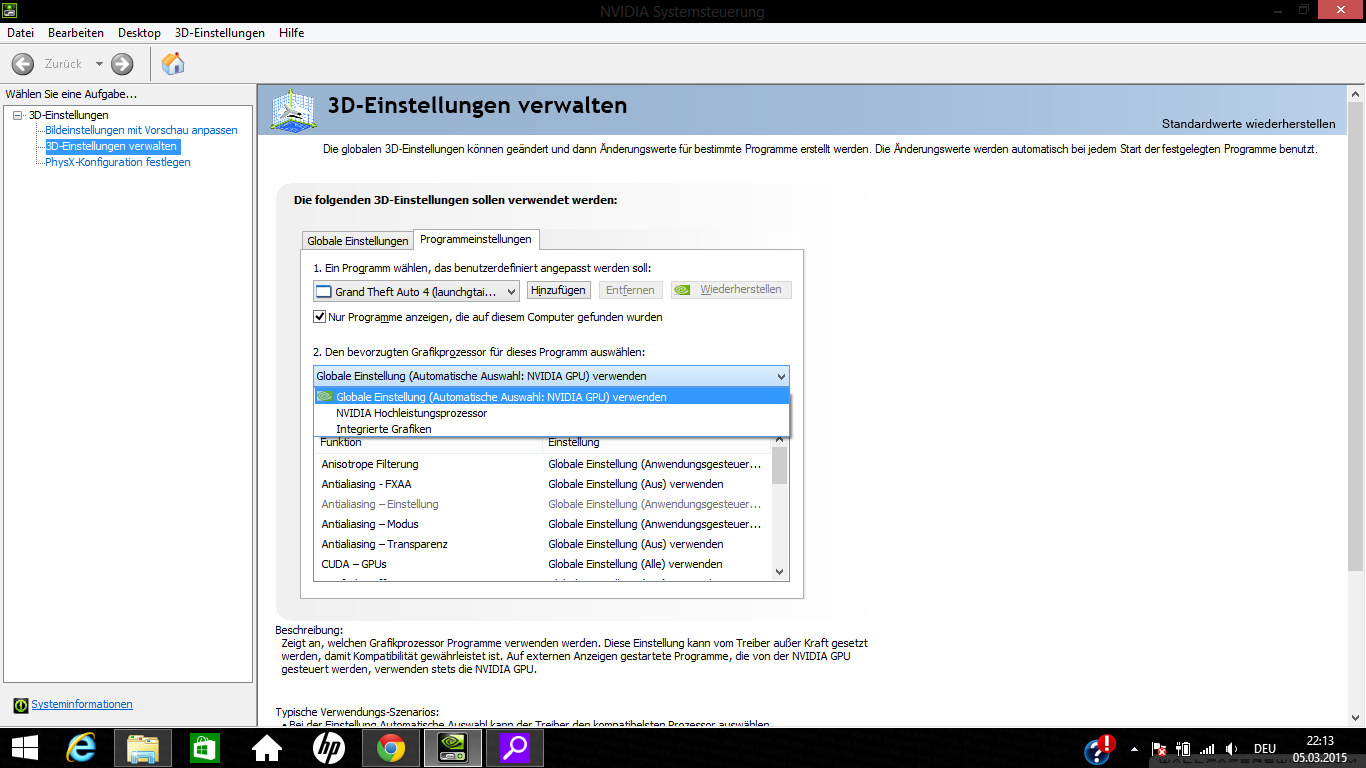The height and width of the screenshot is (768, 1366).
Task: Click Standardwerte wiederherstellen link
Action: [1248, 124]
